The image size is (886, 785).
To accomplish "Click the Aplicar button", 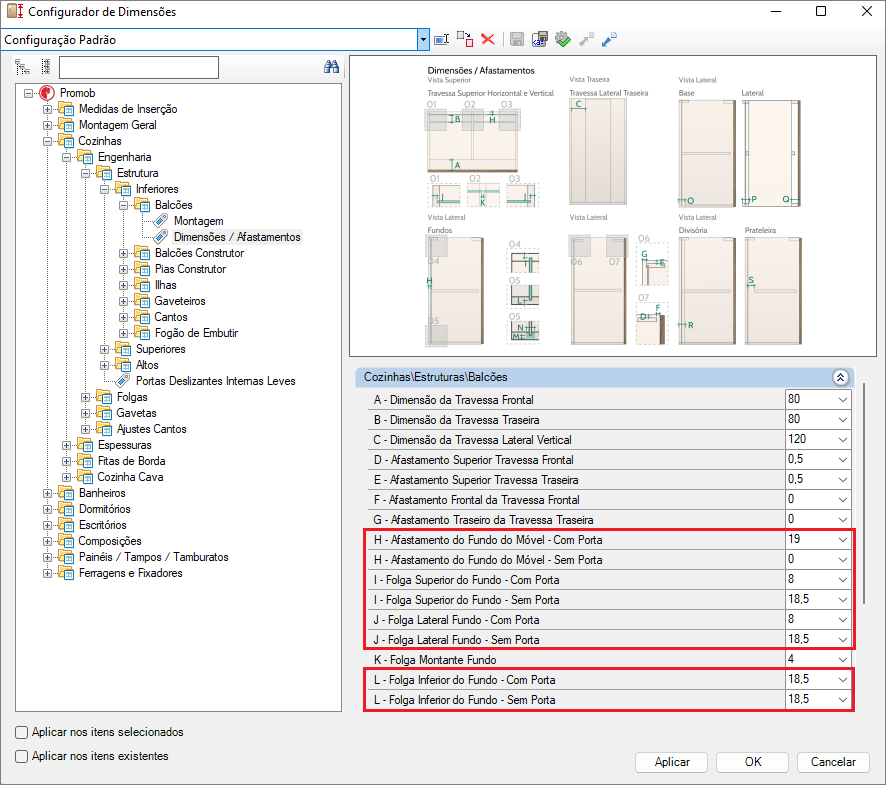I will 671,762.
